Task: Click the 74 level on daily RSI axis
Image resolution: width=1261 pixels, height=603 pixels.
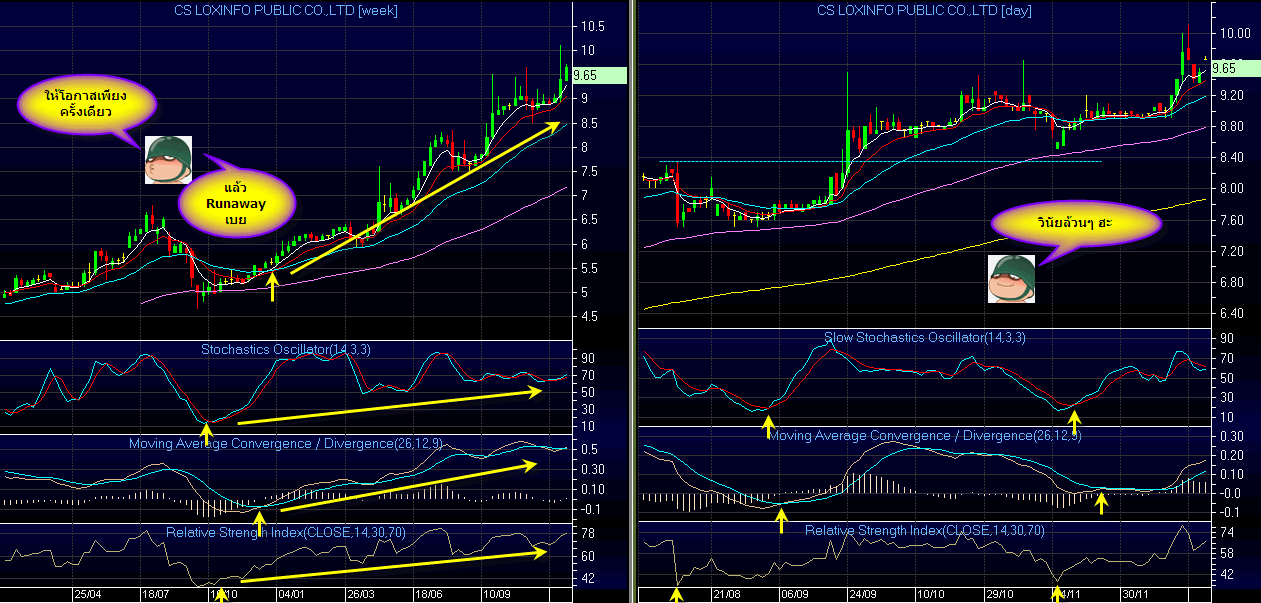Action: click(1228, 532)
